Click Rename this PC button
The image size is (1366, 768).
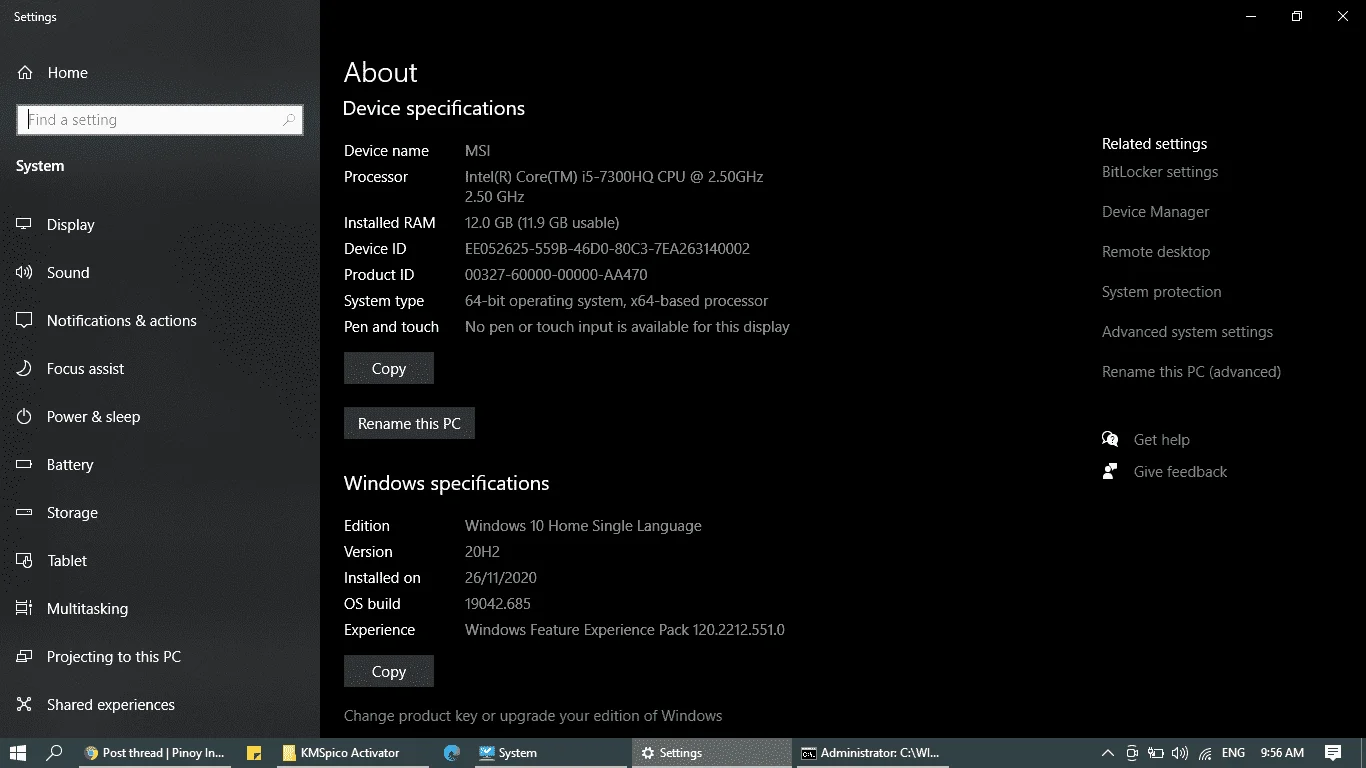[x=409, y=423]
